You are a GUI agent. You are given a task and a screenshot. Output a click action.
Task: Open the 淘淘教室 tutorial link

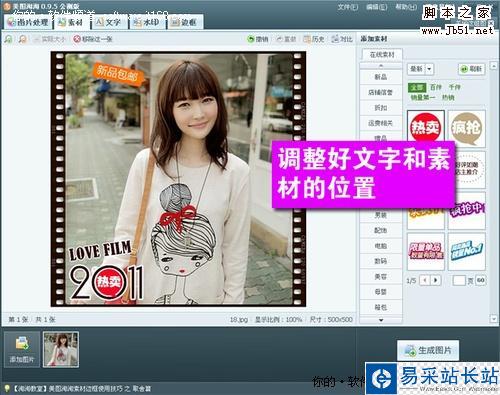point(82,389)
